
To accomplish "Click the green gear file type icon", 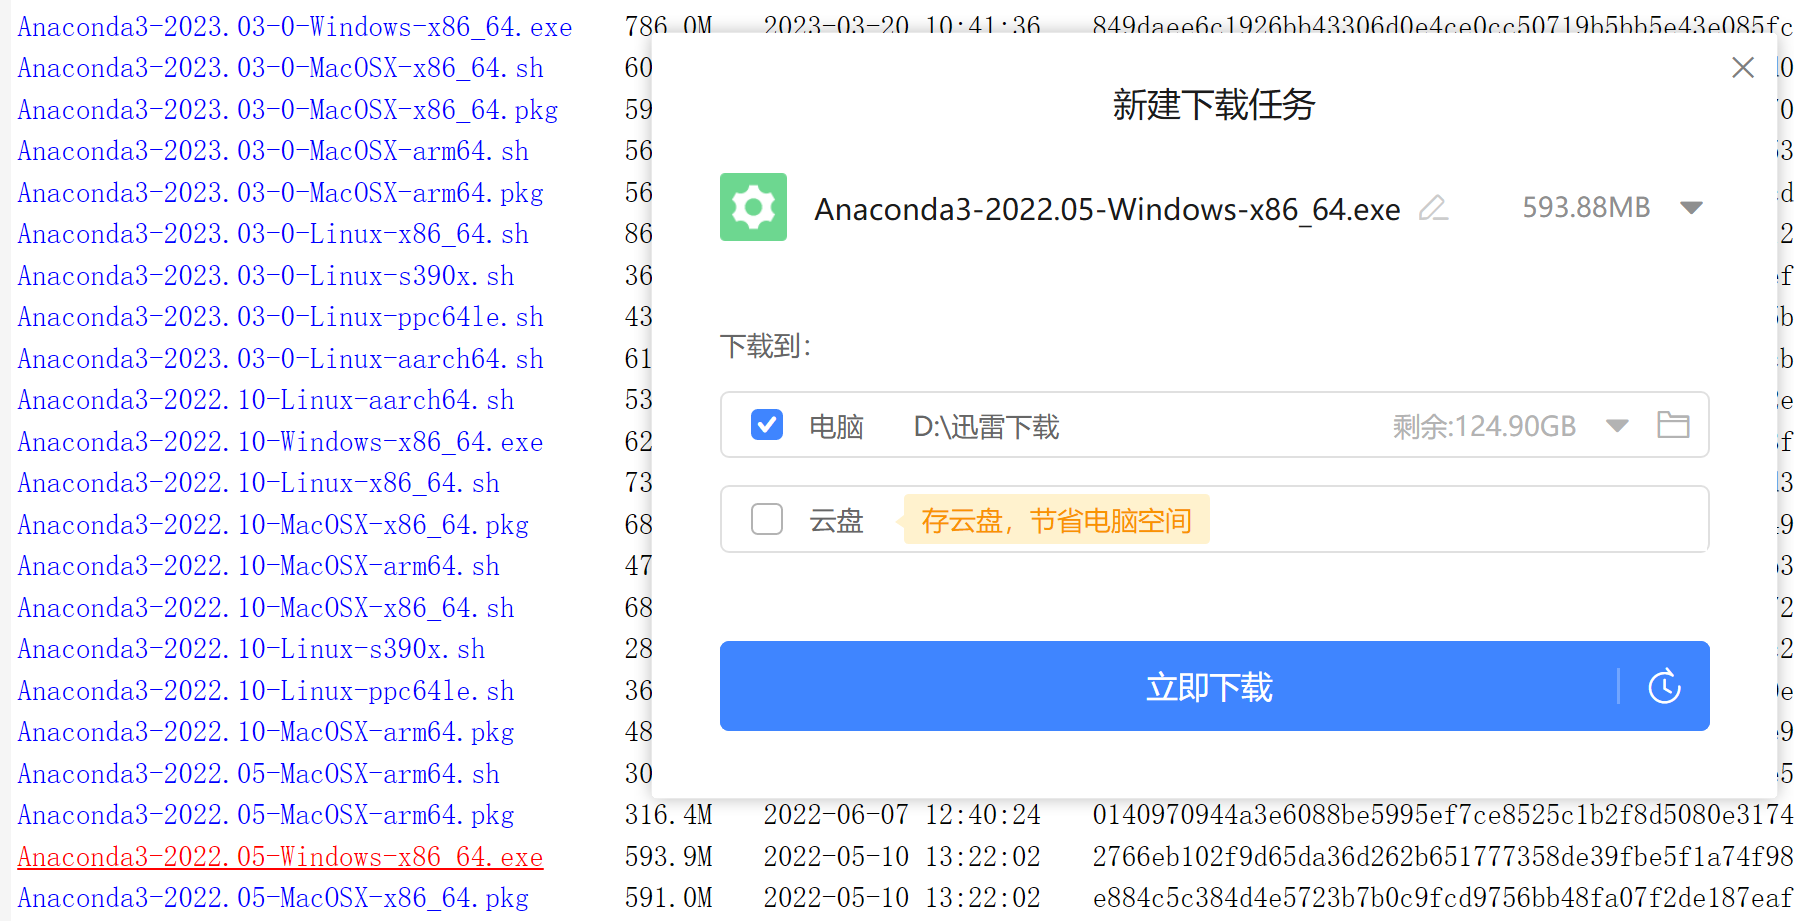I will pos(753,207).
